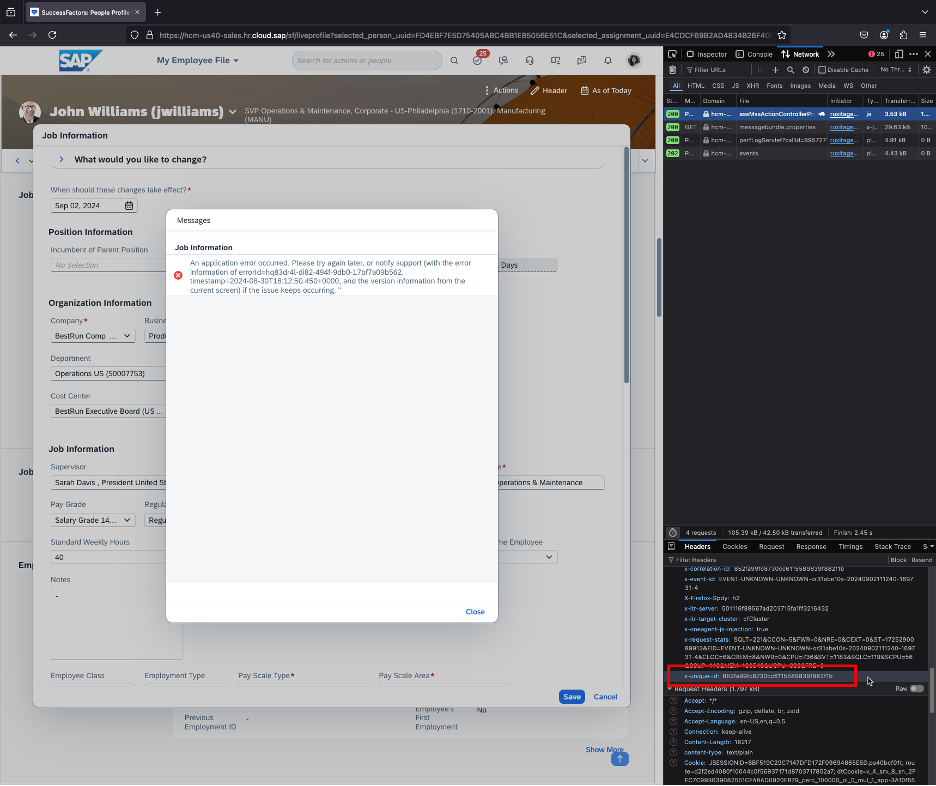Open the Firefox hamburger menu
The width and height of the screenshot is (936, 786).
[x=923, y=35]
